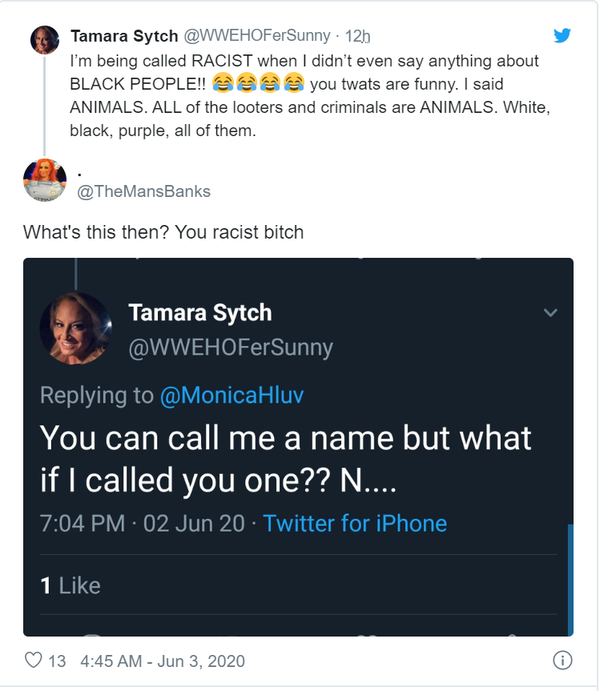Open the @TheMansBanks handle
The height and width of the screenshot is (691, 600).
(x=144, y=191)
